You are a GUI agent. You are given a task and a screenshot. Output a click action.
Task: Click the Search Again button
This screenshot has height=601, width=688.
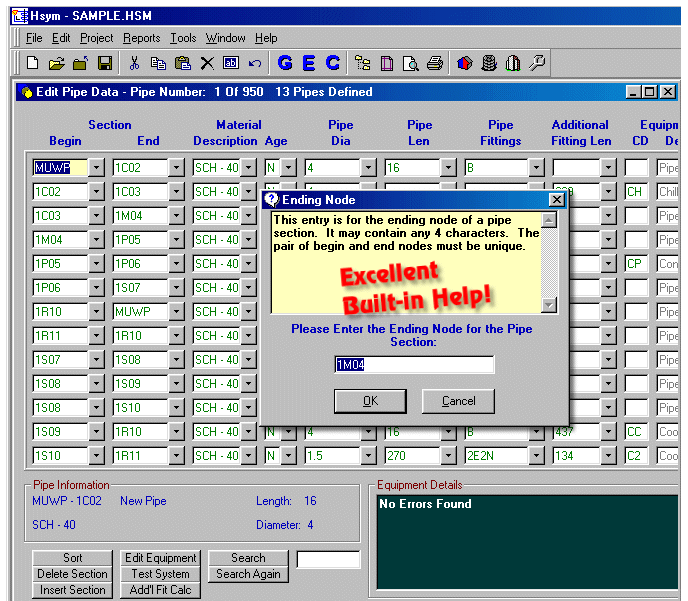(248, 574)
